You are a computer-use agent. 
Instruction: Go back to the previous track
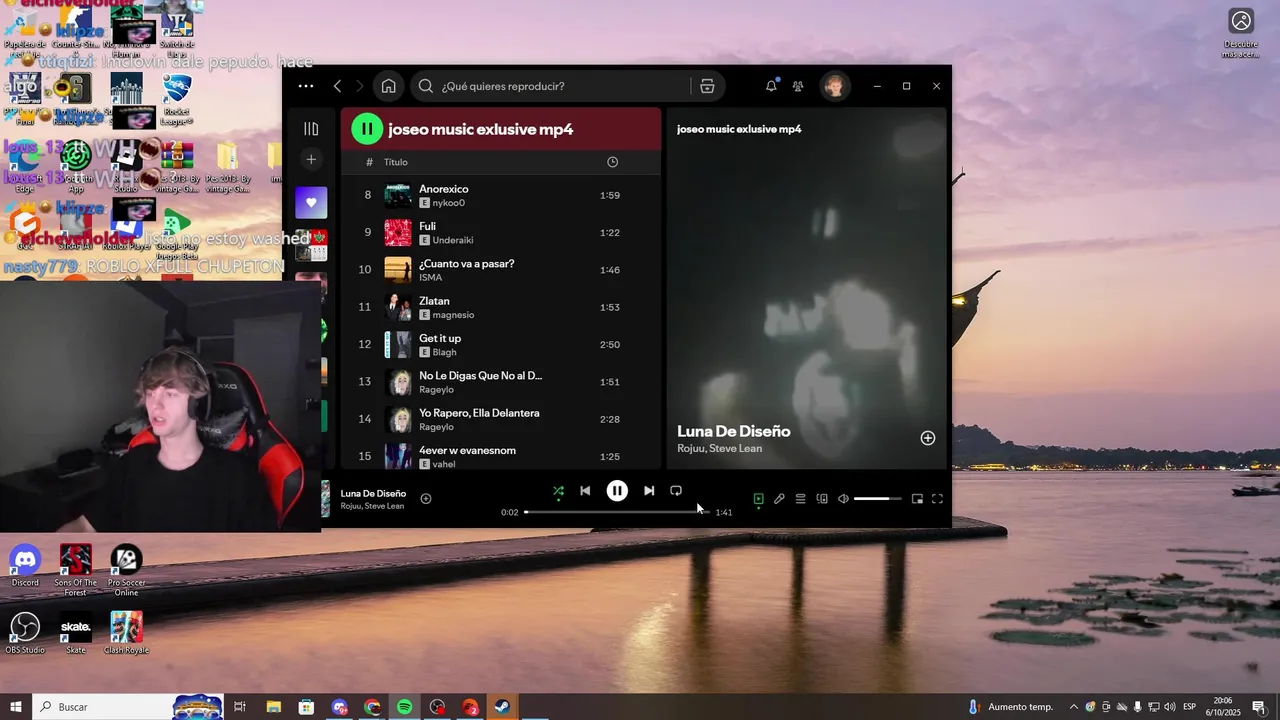point(585,491)
